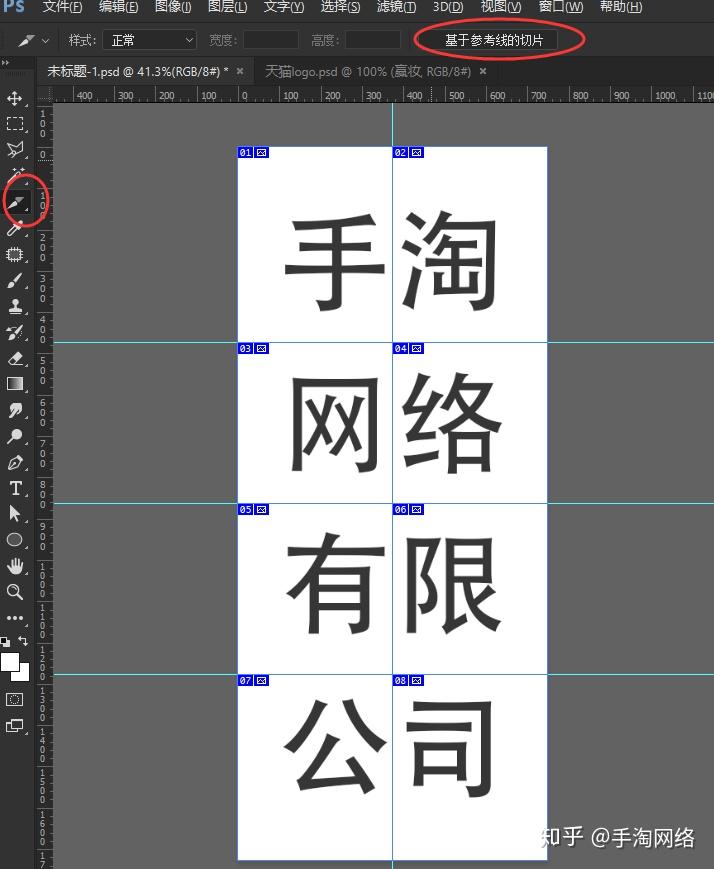Open the 选择(S) menu
The height and width of the screenshot is (869, 714).
pos(340,7)
